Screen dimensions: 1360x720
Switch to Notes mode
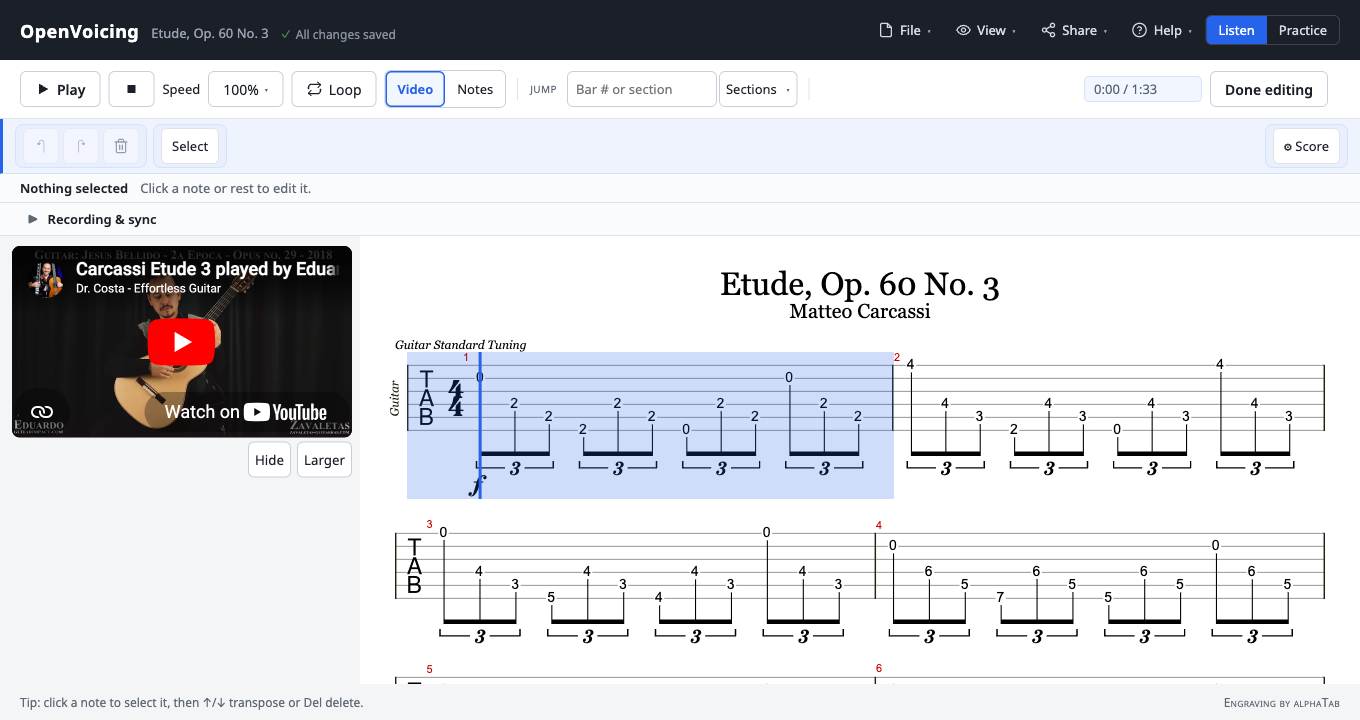tap(475, 89)
